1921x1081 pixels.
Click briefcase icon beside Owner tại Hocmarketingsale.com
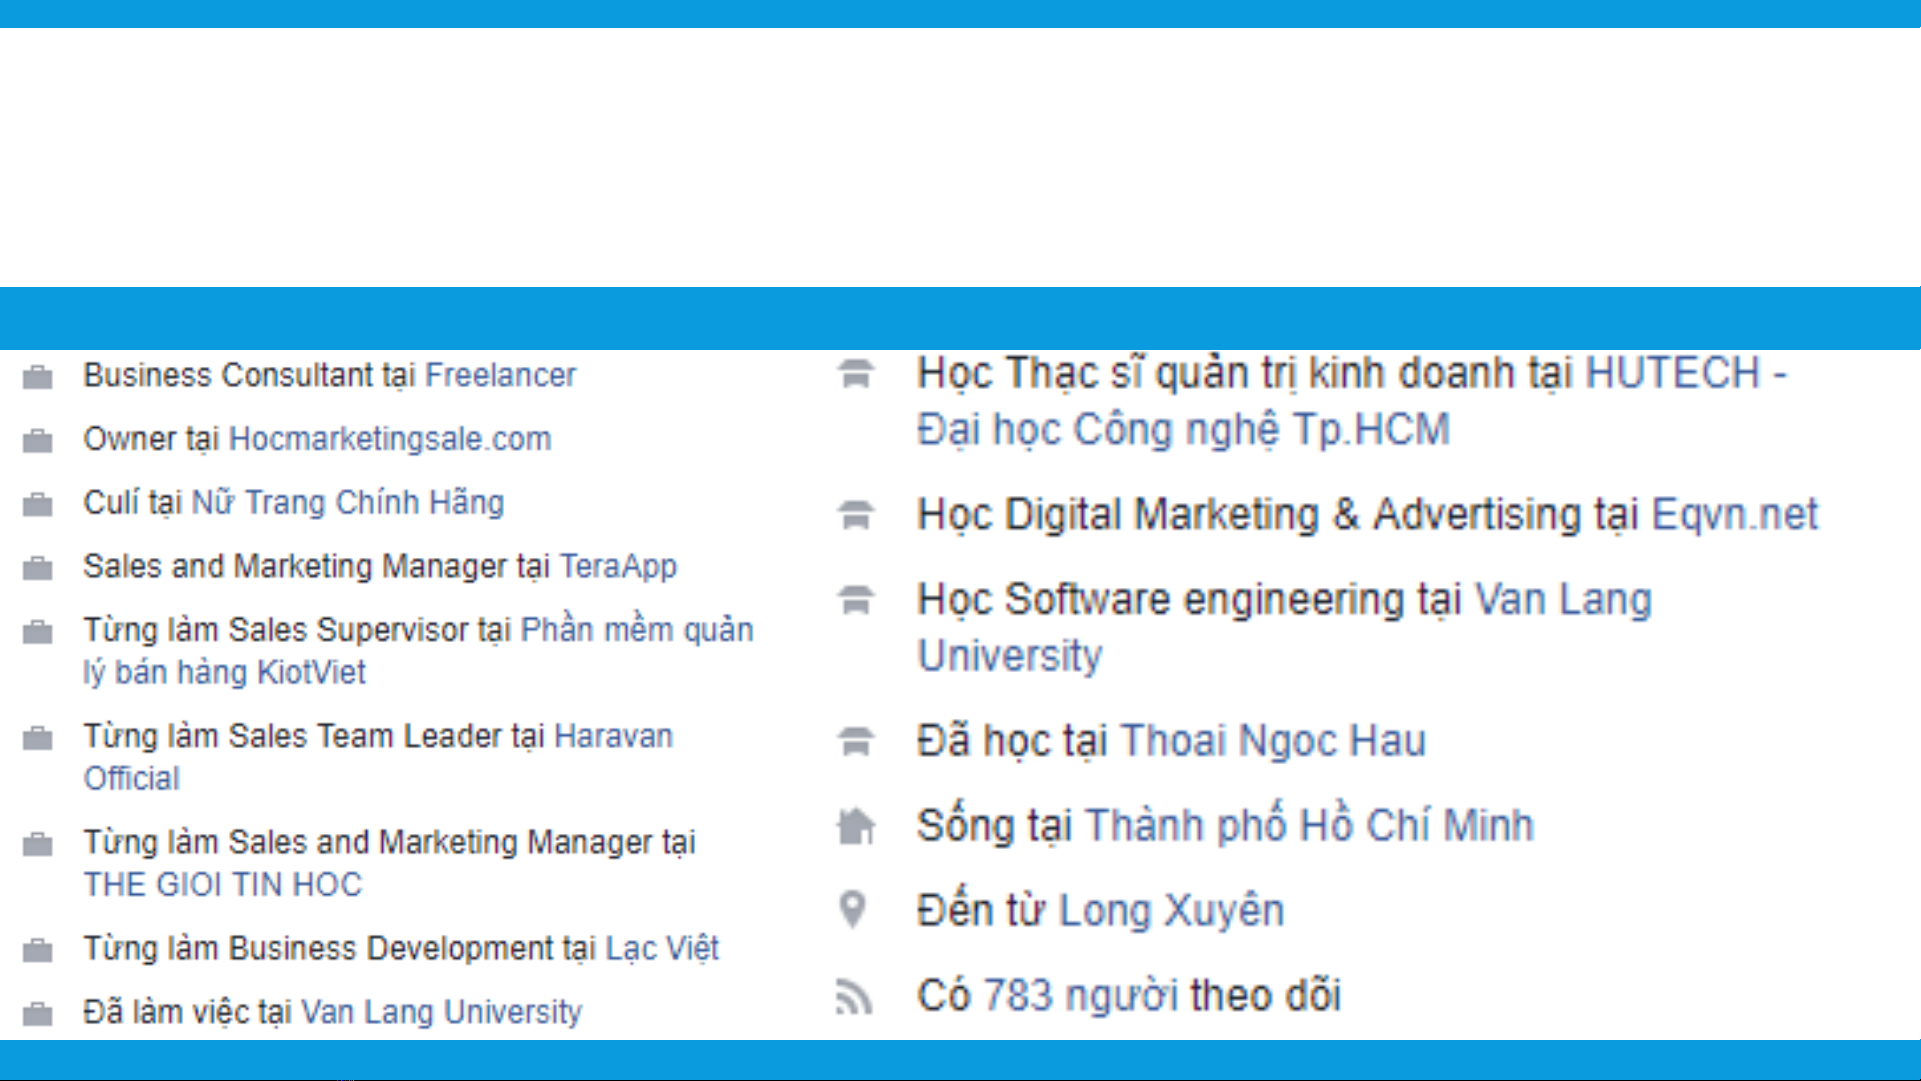click(x=38, y=441)
